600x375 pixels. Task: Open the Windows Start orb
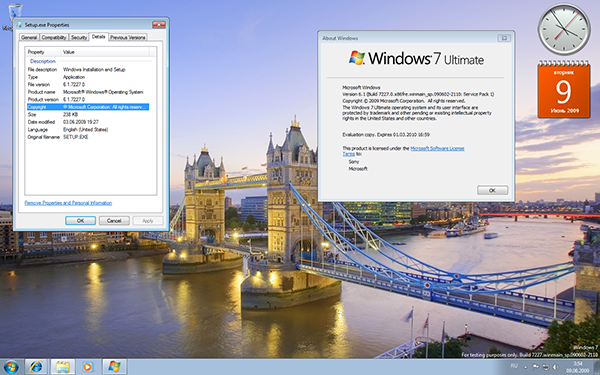pyautogui.click(x=10, y=367)
